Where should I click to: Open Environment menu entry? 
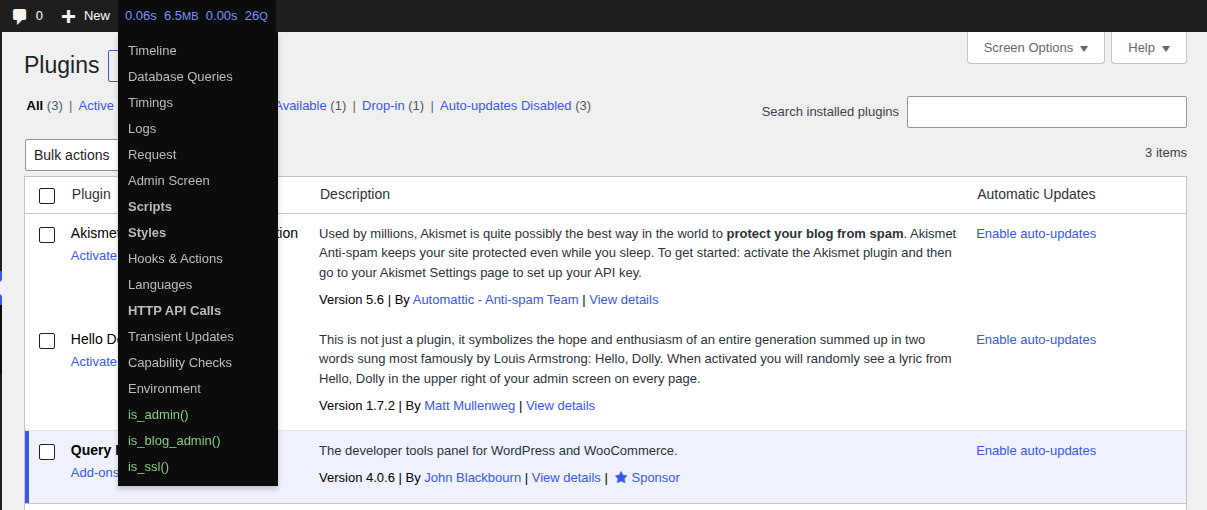coord(198,389)
